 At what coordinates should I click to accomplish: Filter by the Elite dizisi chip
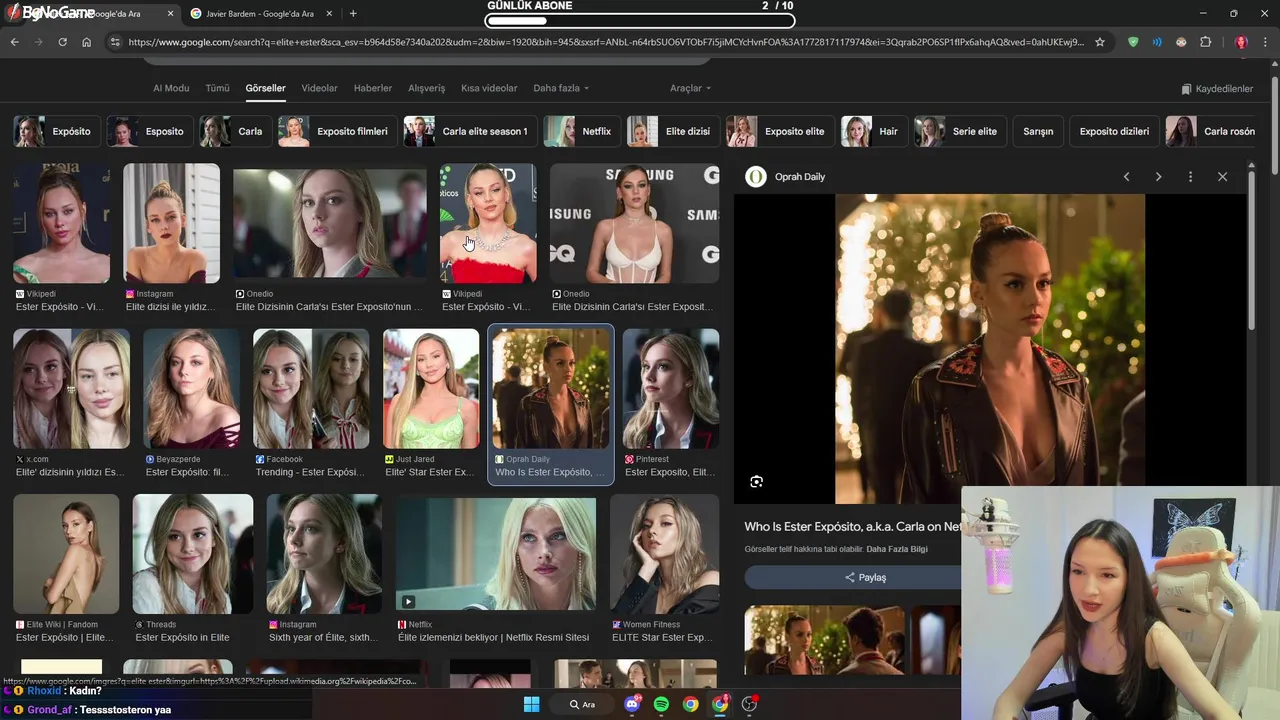tap(673, 131)
